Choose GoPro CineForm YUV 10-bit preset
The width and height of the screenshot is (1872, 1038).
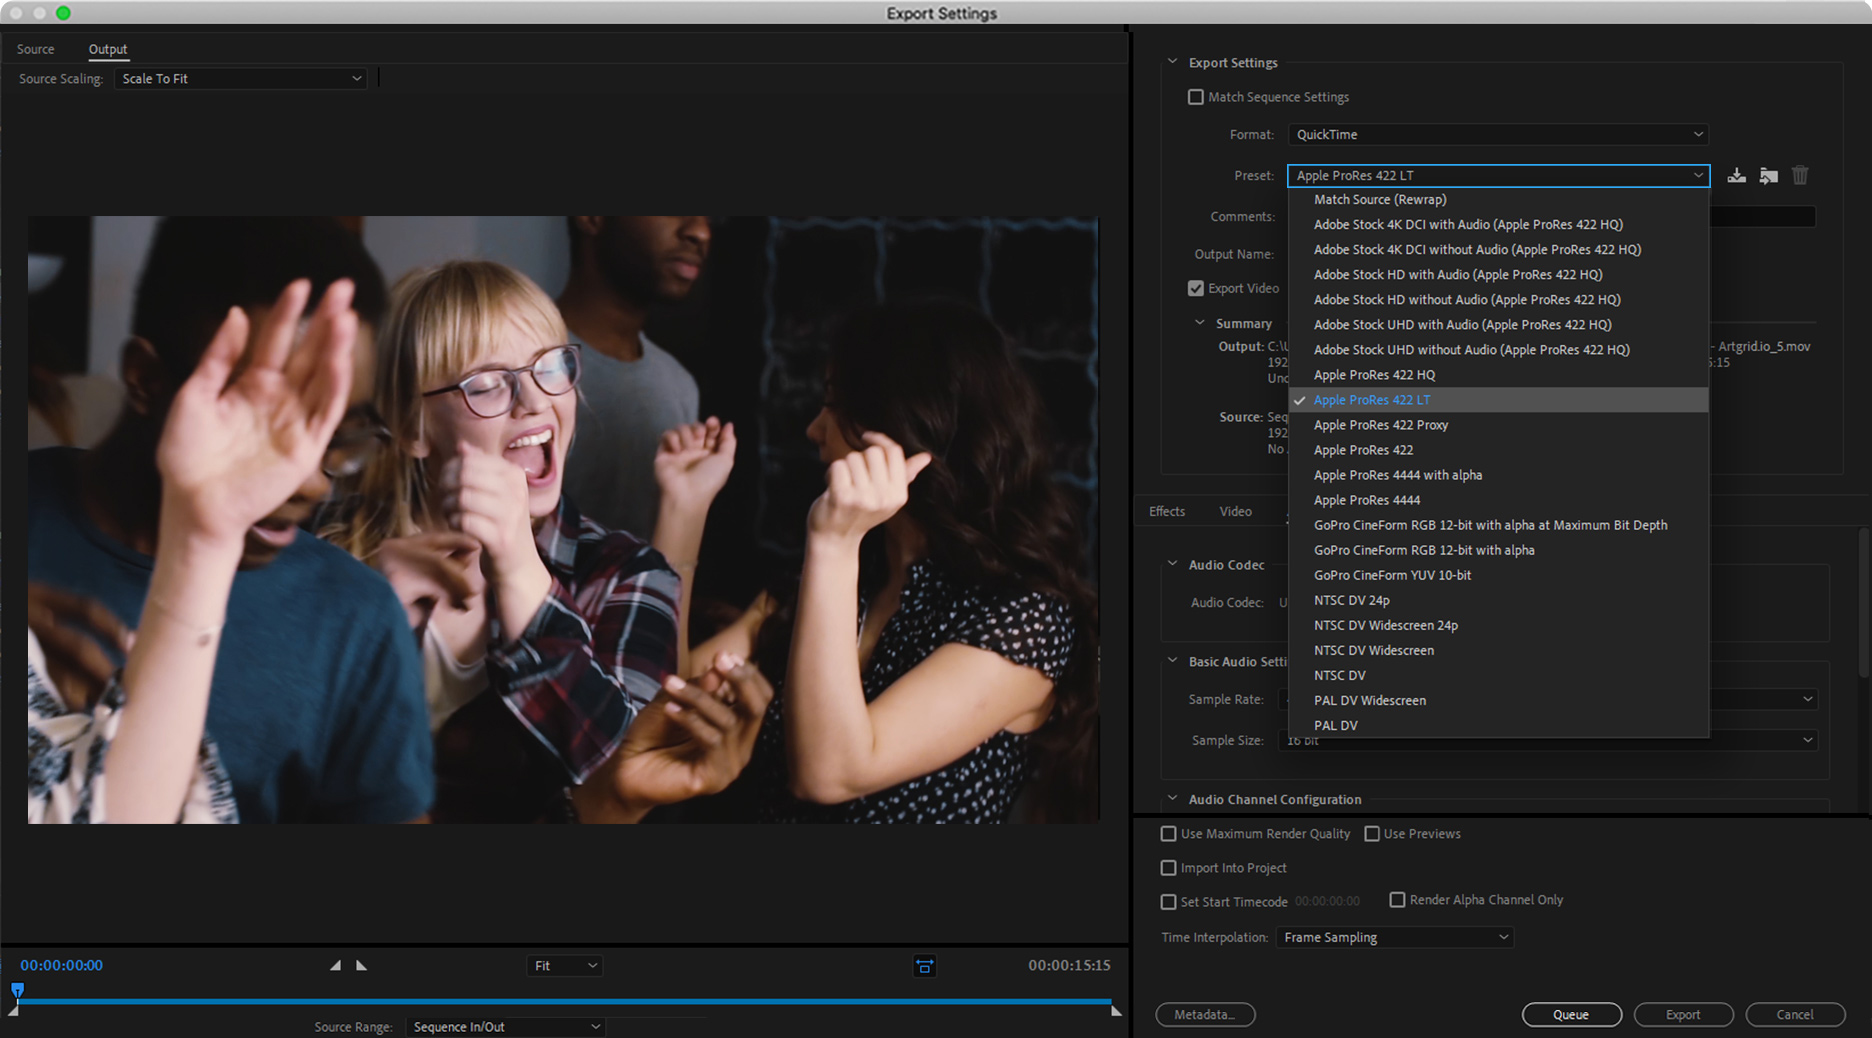[x=1392, y=575]
